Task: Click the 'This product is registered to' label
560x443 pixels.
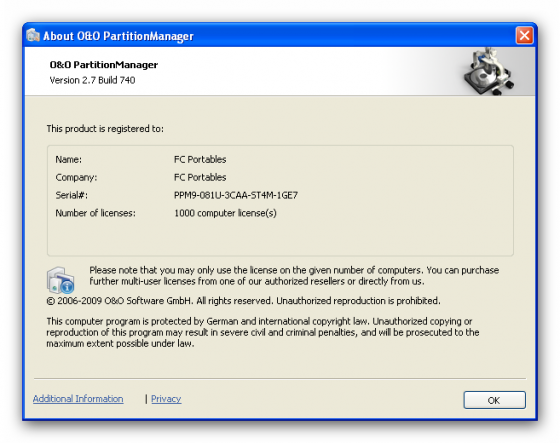Action: click(x=105, y=129)
